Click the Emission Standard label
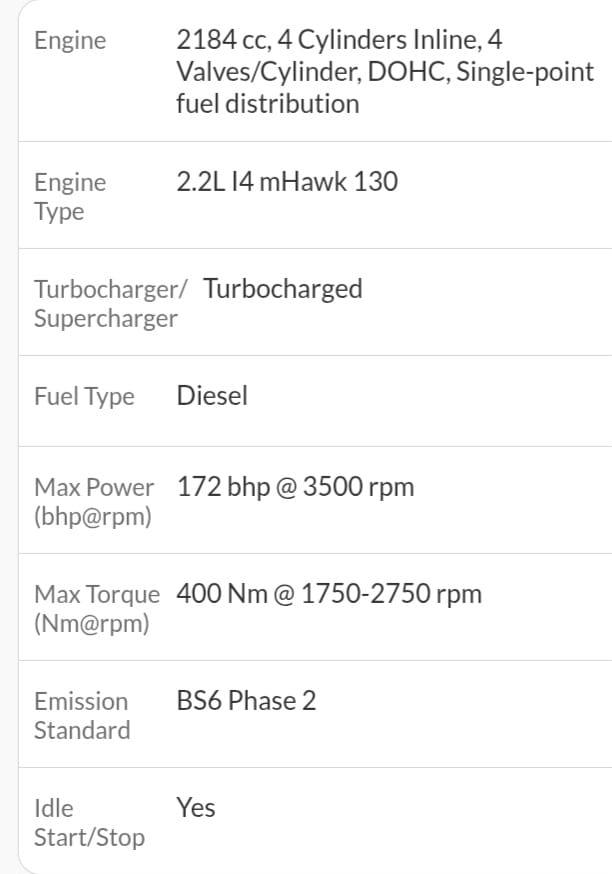This screenshot has height=874, width=612. point(82,715)
